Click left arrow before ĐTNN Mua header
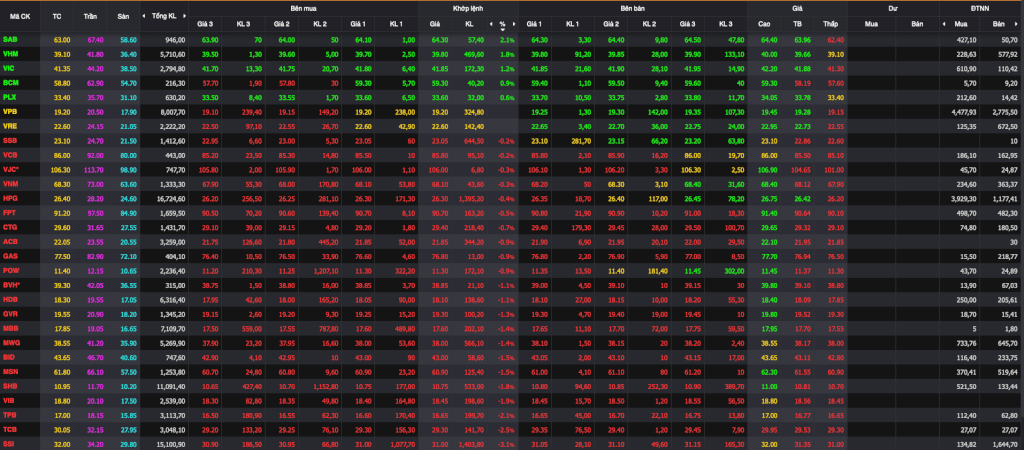Screen dimensions: 1024x450 [x=944, y=24]
